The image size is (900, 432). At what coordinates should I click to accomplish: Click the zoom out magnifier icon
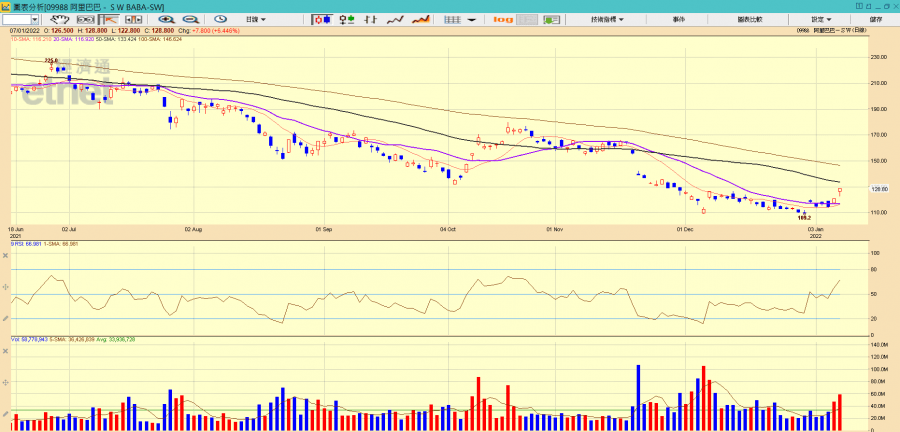(191, 19)
